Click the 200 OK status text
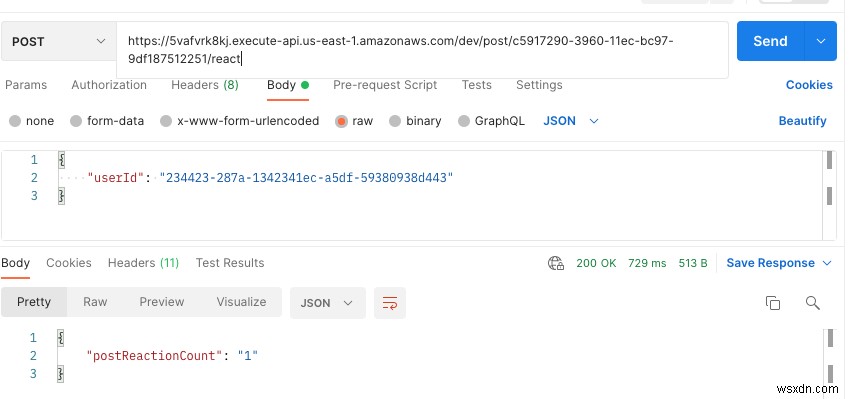Viewport: 850px width, 399px height. pos(596,263)
